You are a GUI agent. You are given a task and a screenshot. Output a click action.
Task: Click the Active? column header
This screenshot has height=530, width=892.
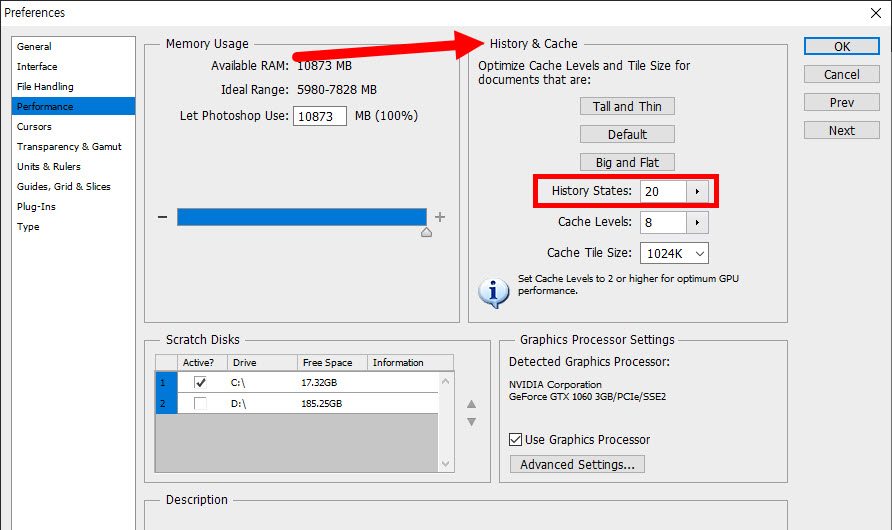point(202,363)
